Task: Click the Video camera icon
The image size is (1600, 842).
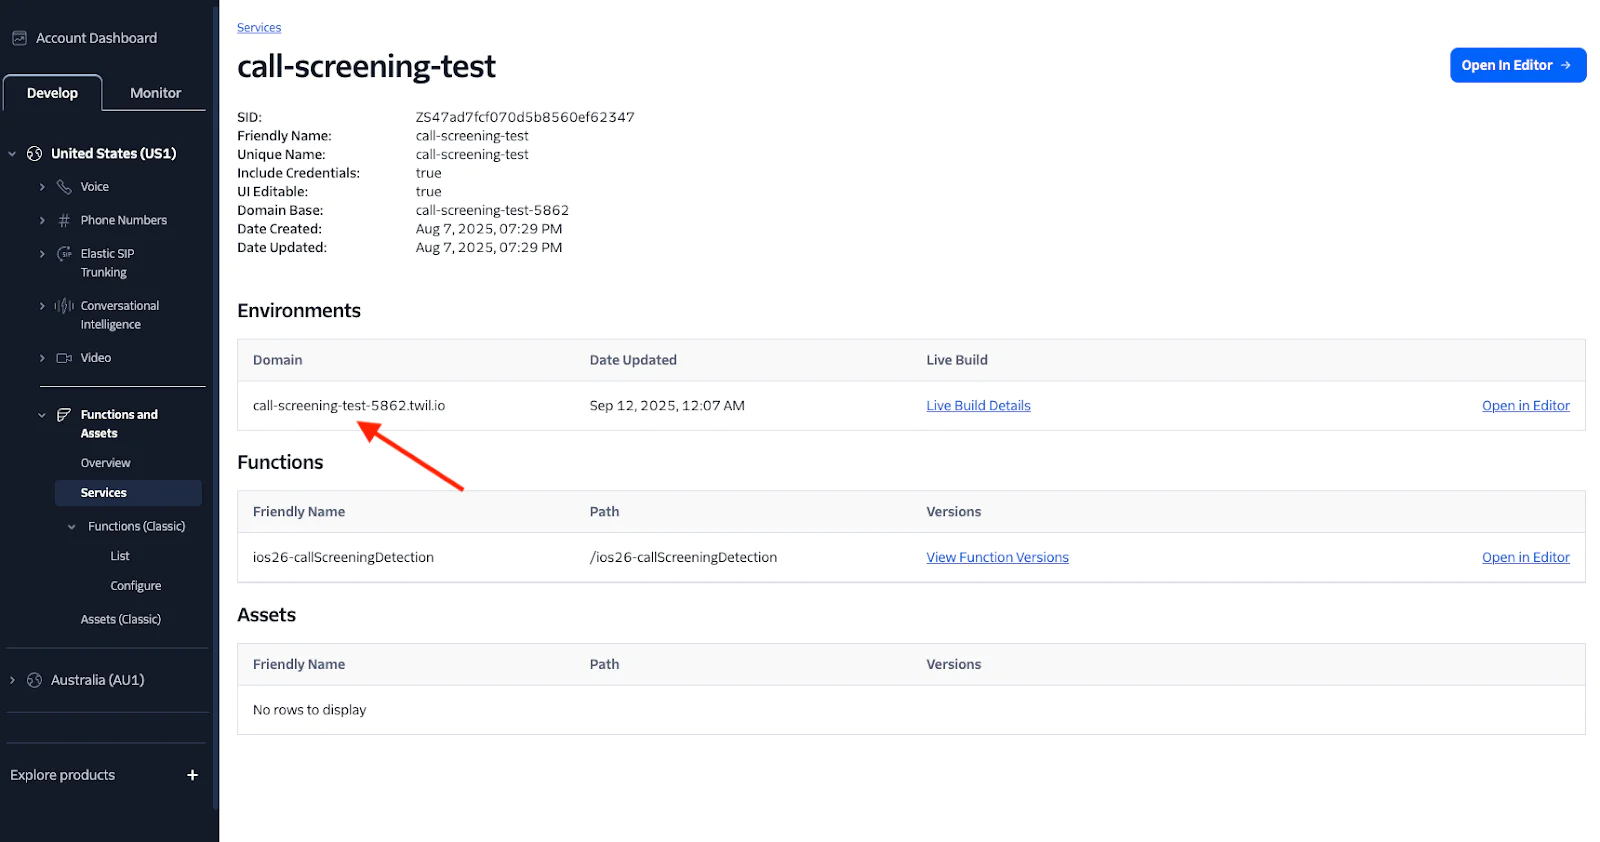Action: [x=64, y=358]
